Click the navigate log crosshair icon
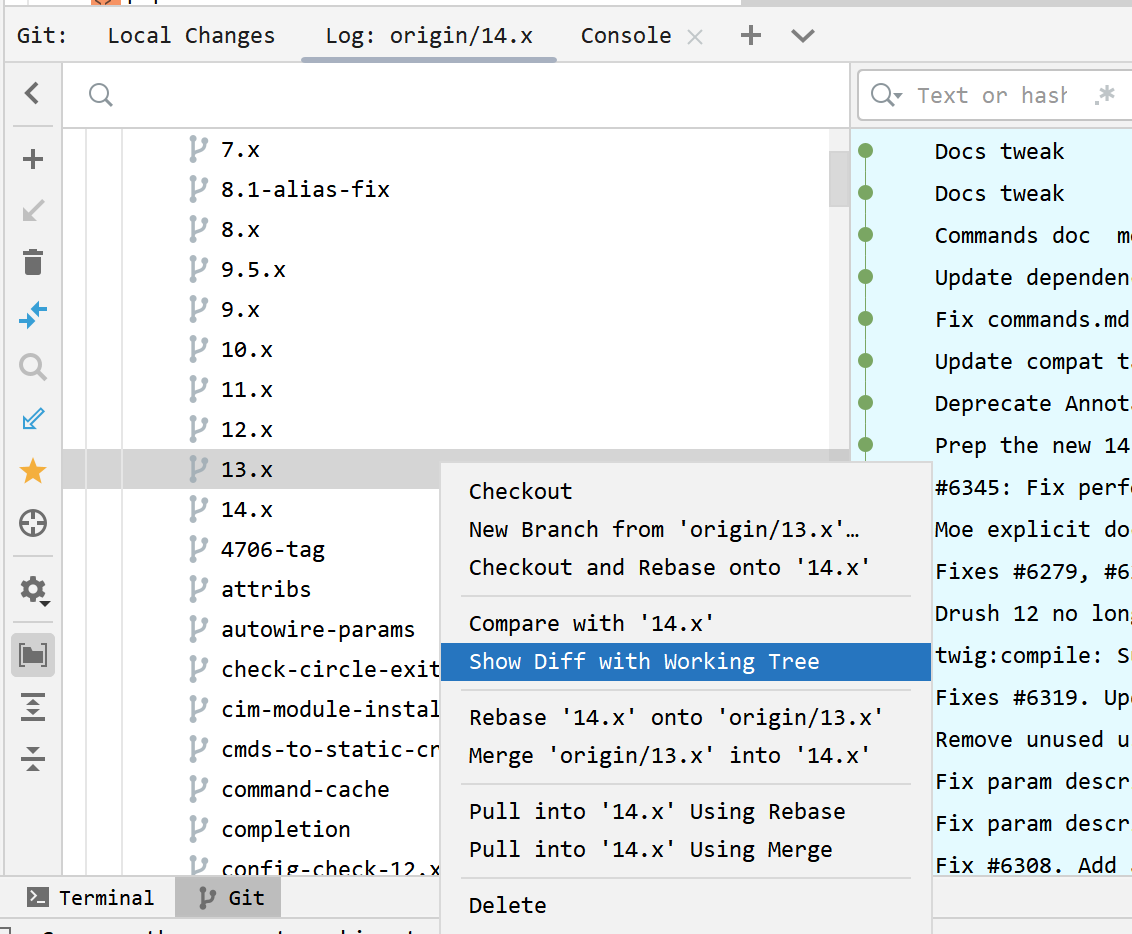The image size is (1132, 934). point(32,523)
